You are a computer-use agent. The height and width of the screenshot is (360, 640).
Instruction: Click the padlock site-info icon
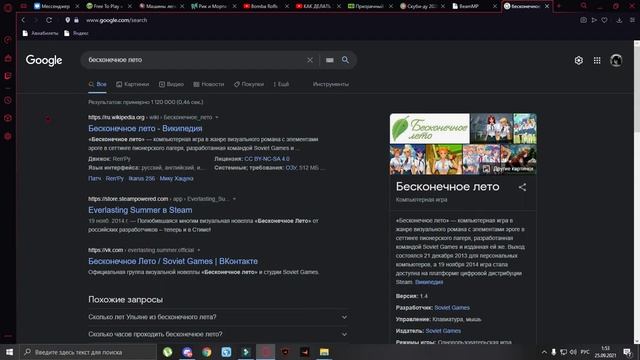coord(76,20)
